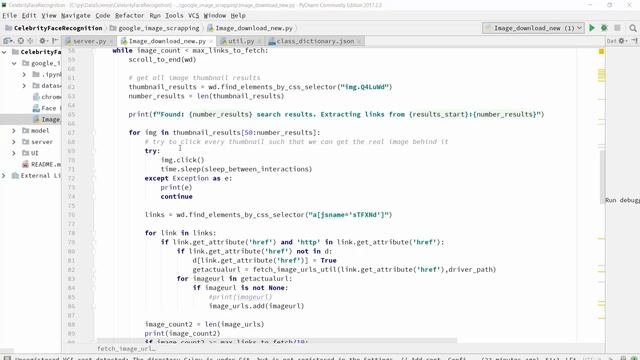Viewport: 640px width, 360px height.
Task: Open the View menu
Action: (x=49, y=16)
